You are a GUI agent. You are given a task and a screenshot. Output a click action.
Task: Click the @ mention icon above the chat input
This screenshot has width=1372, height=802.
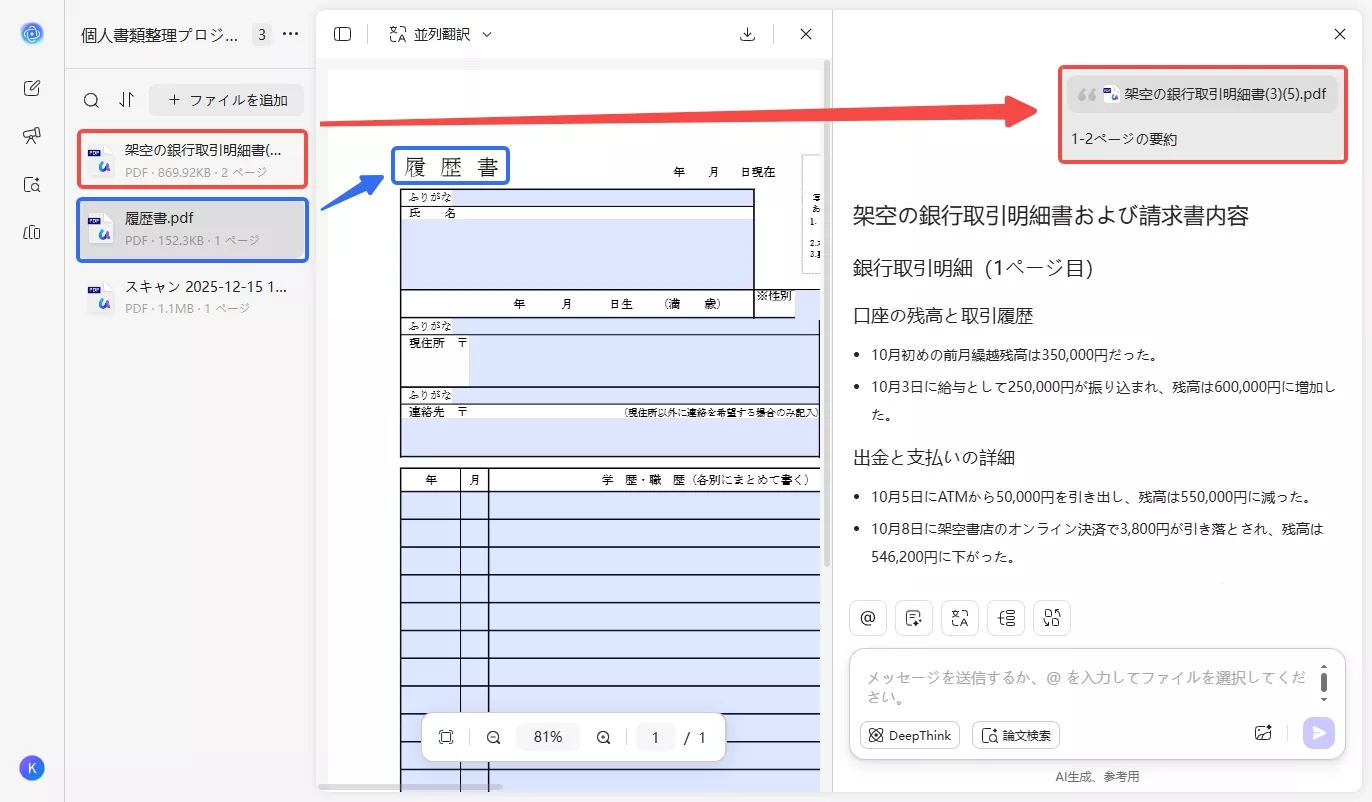[867, 618]
